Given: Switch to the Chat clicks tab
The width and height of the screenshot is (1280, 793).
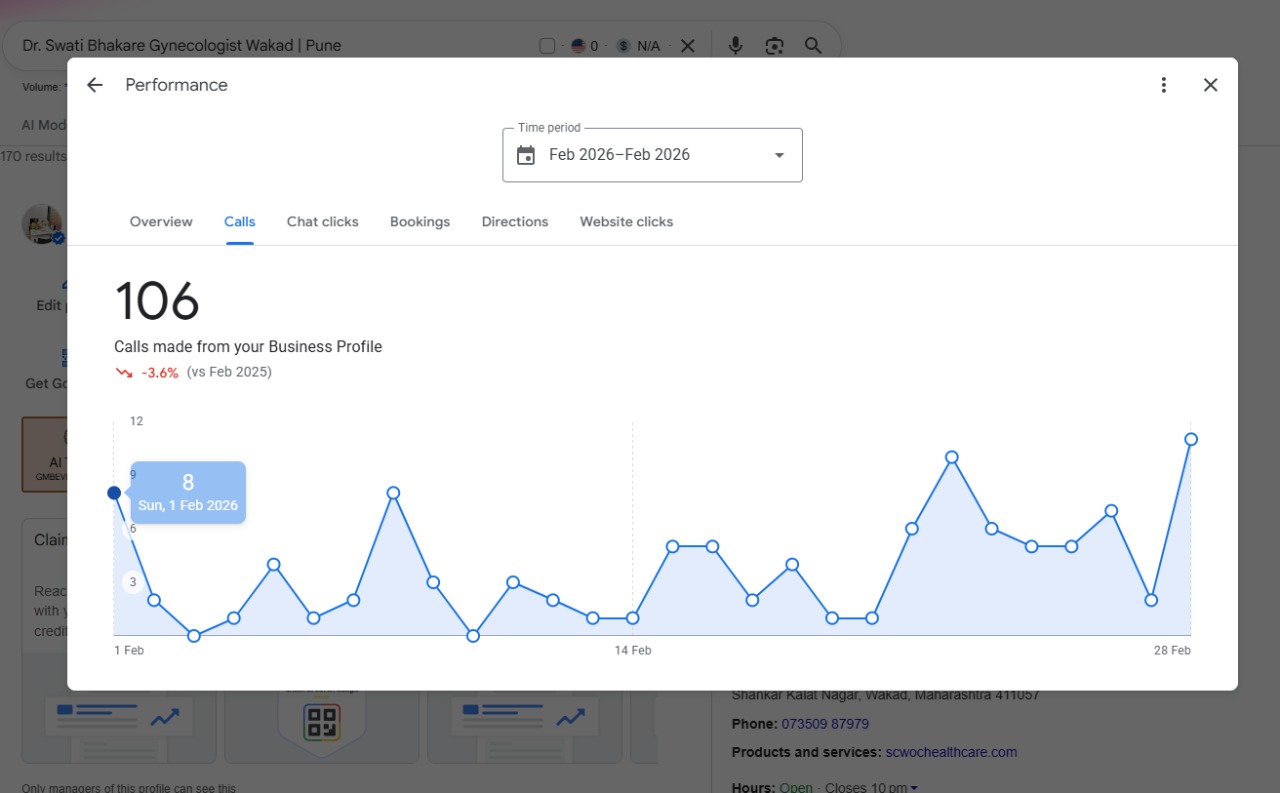Looking at the screenshot, I should point(323,222).
